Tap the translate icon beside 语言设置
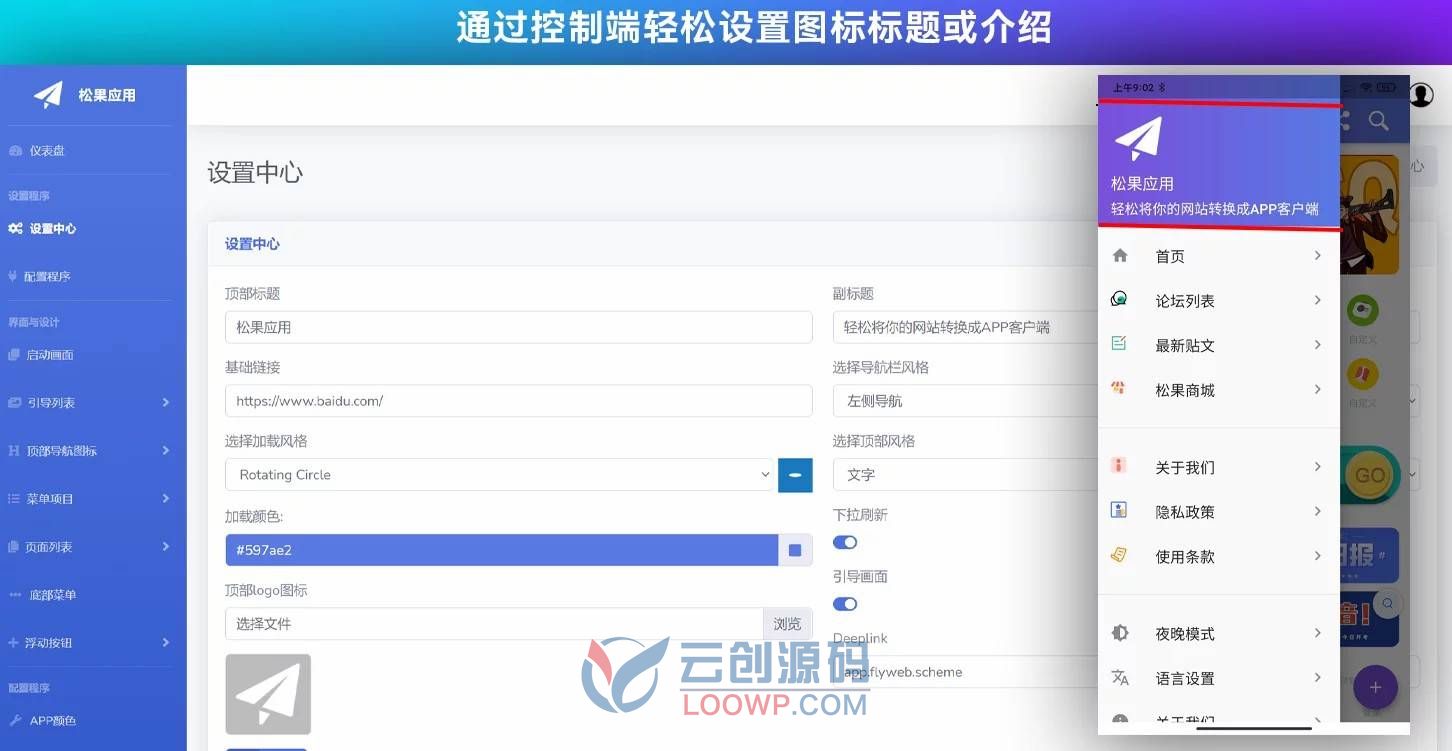This screenshot has height=751, width=1452. coord(1120,678)
